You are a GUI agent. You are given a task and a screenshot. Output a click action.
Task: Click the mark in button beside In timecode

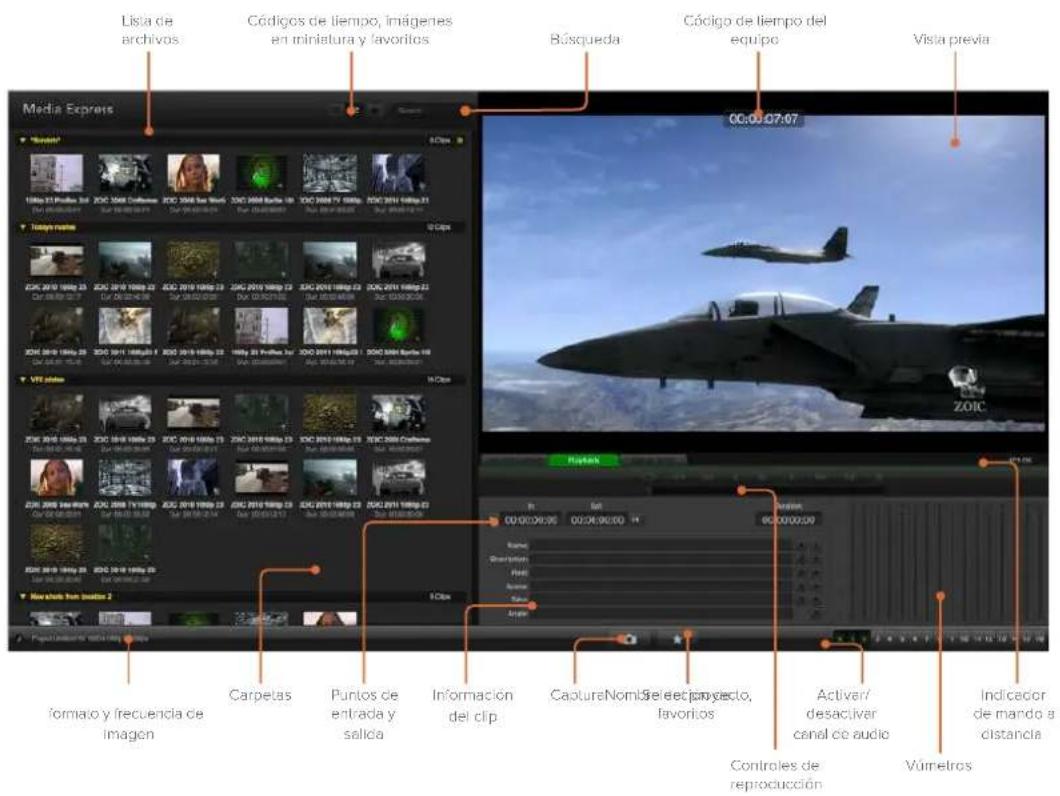496,520
